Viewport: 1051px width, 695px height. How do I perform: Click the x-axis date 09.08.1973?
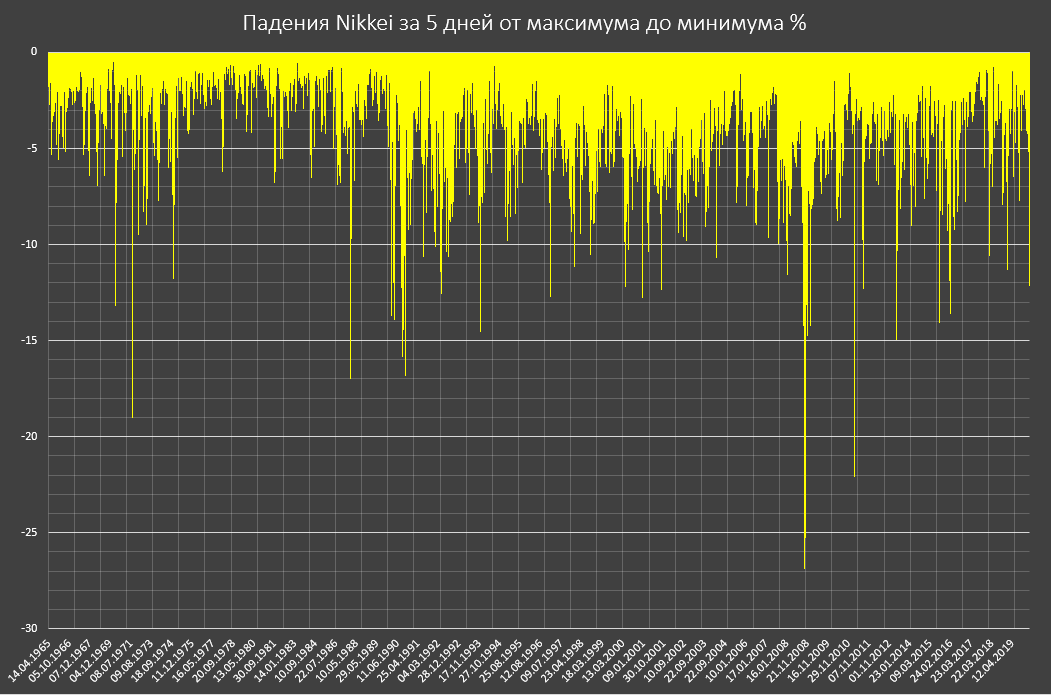pyautogui.click(x=131, y=661)
